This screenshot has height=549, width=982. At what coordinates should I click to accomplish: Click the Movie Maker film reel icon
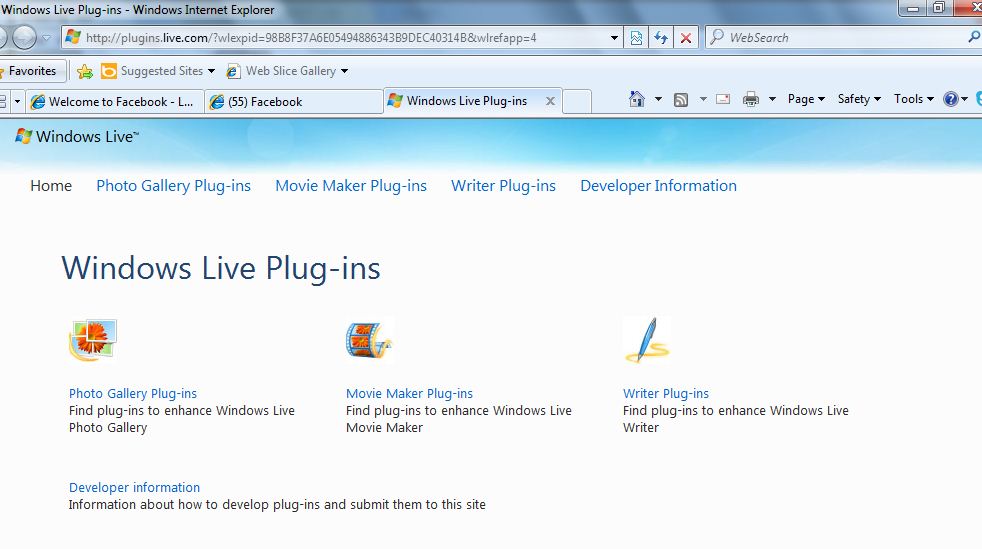369,341
